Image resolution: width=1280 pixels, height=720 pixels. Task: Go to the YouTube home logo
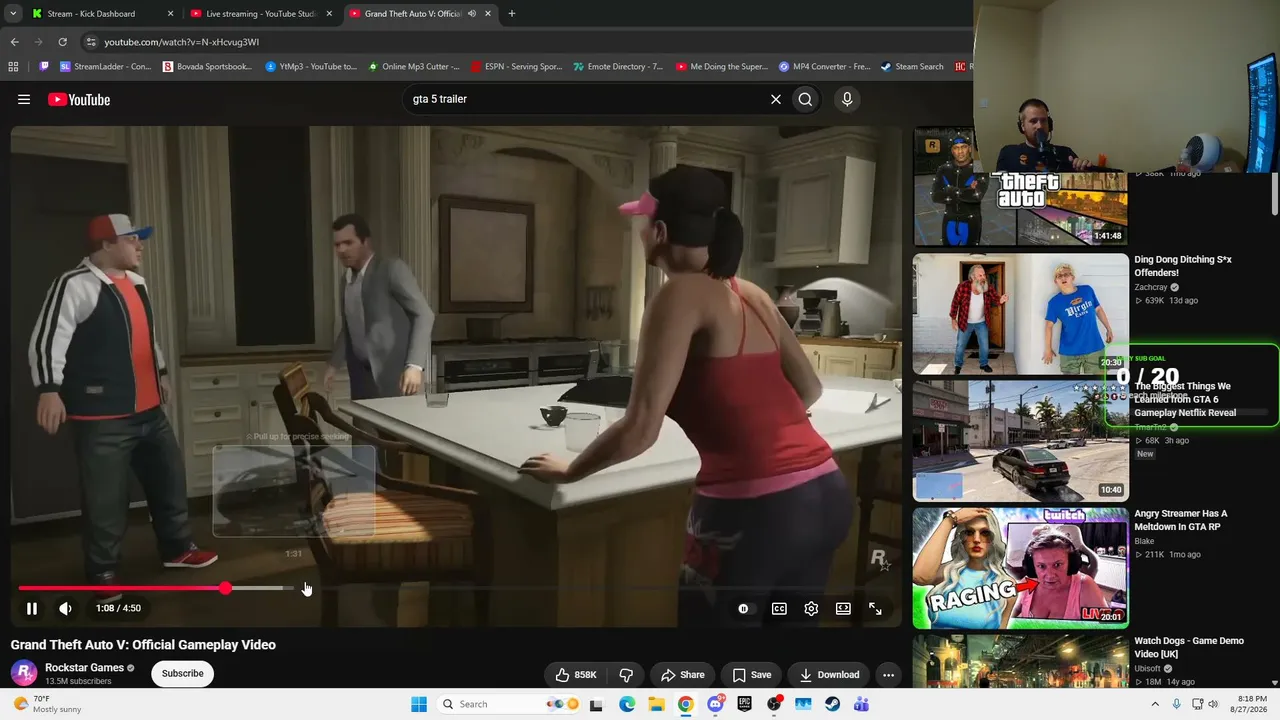coord(79,99)
